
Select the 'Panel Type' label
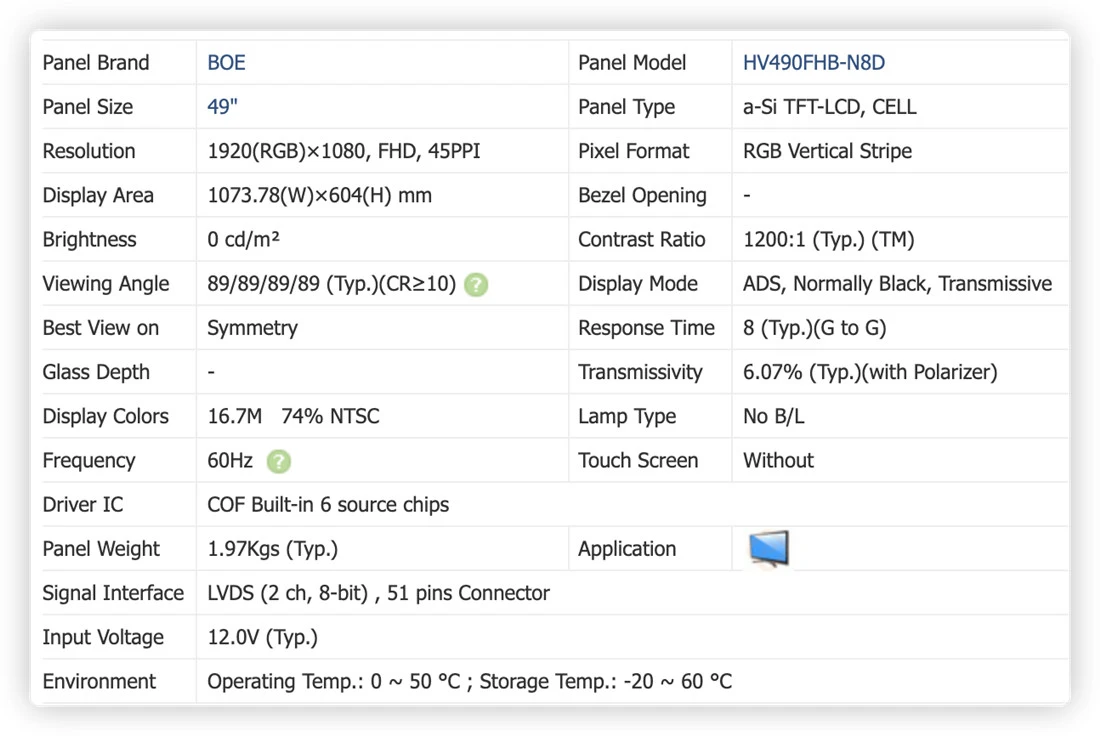point(626,107)
